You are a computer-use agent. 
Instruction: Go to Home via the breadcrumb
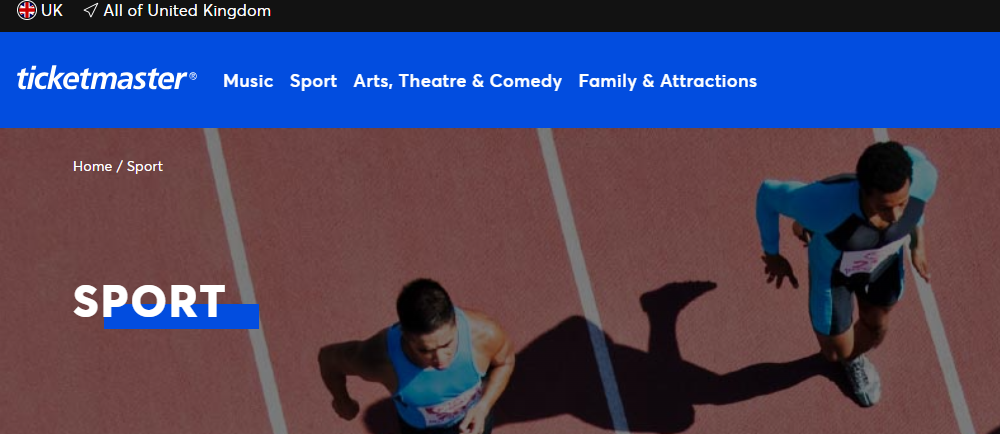[92, 166]
